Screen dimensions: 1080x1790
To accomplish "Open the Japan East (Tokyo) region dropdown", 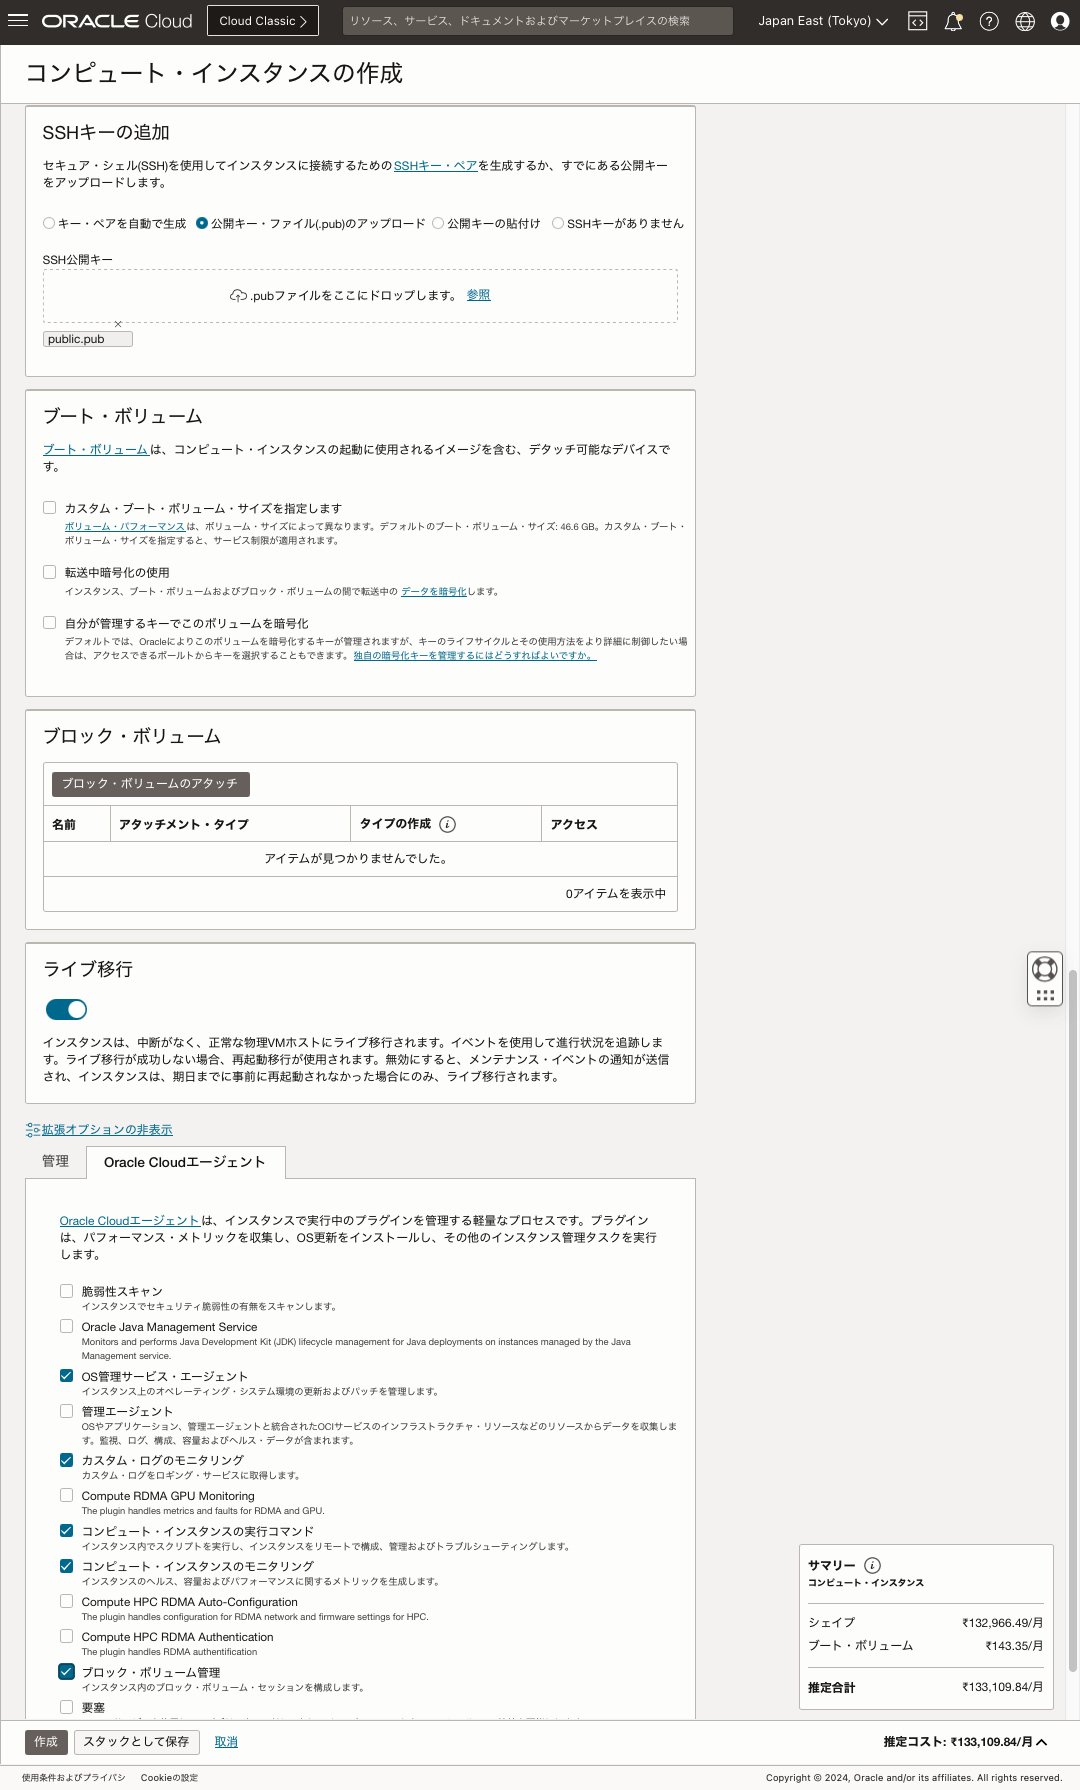I will [823, 21].
